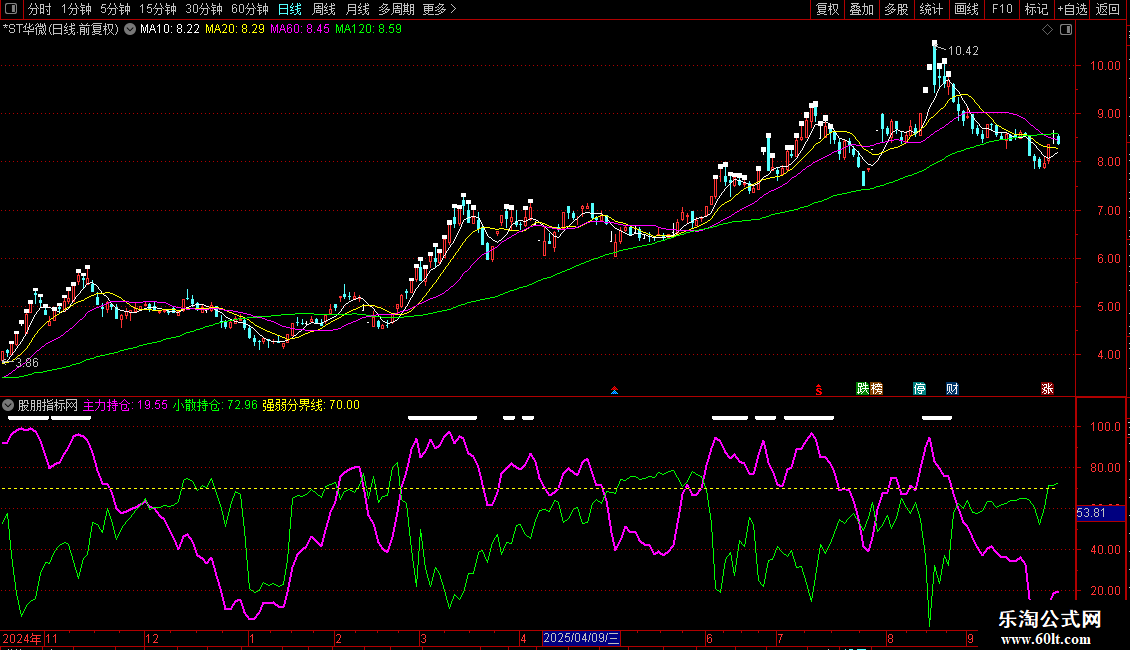The width and height of the screenshot is (1130, 650).
Task: Expand the ST华微 main chart indicator dropdown
Action: pyautogui.click(x=128, y=29)
